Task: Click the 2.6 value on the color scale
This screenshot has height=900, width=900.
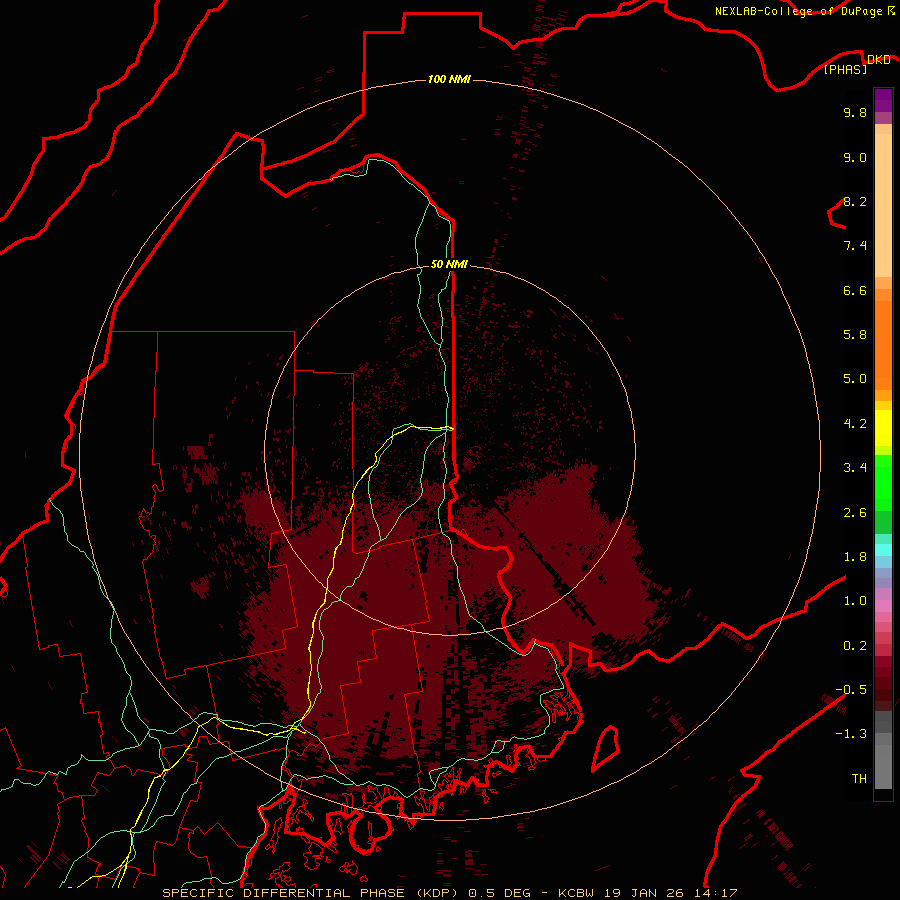Action: (x=855, y=513)
